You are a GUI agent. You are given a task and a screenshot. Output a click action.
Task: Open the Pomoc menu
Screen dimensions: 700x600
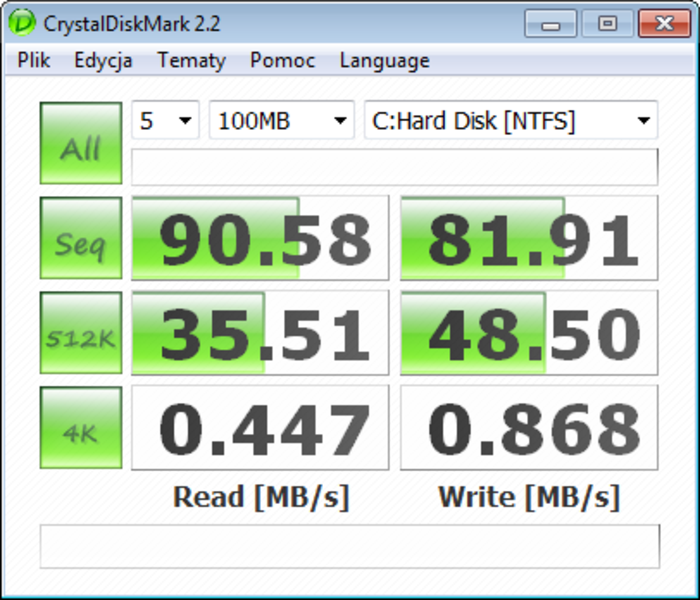[x=283, y=60]
